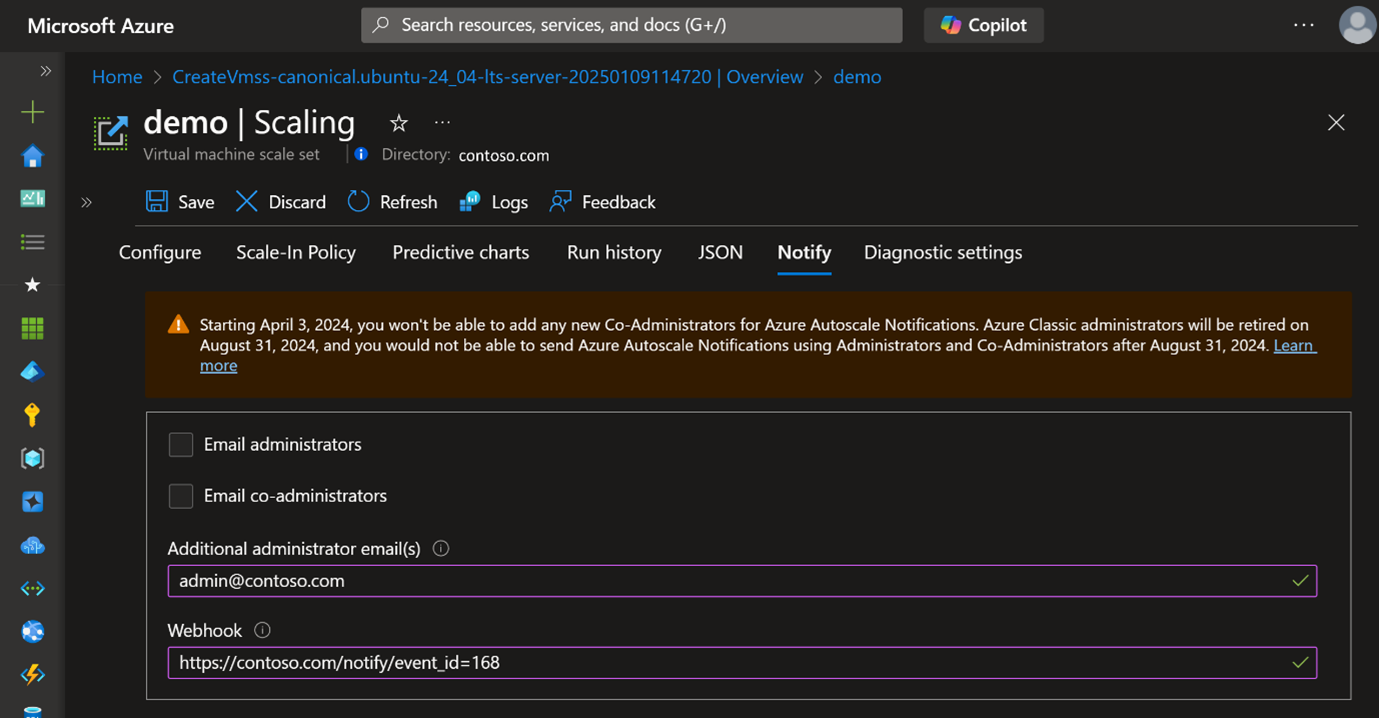Viewport: 1379px width, 718px height.
Task: Open Home from the left sidebar icon
Action: click(32, 156)
